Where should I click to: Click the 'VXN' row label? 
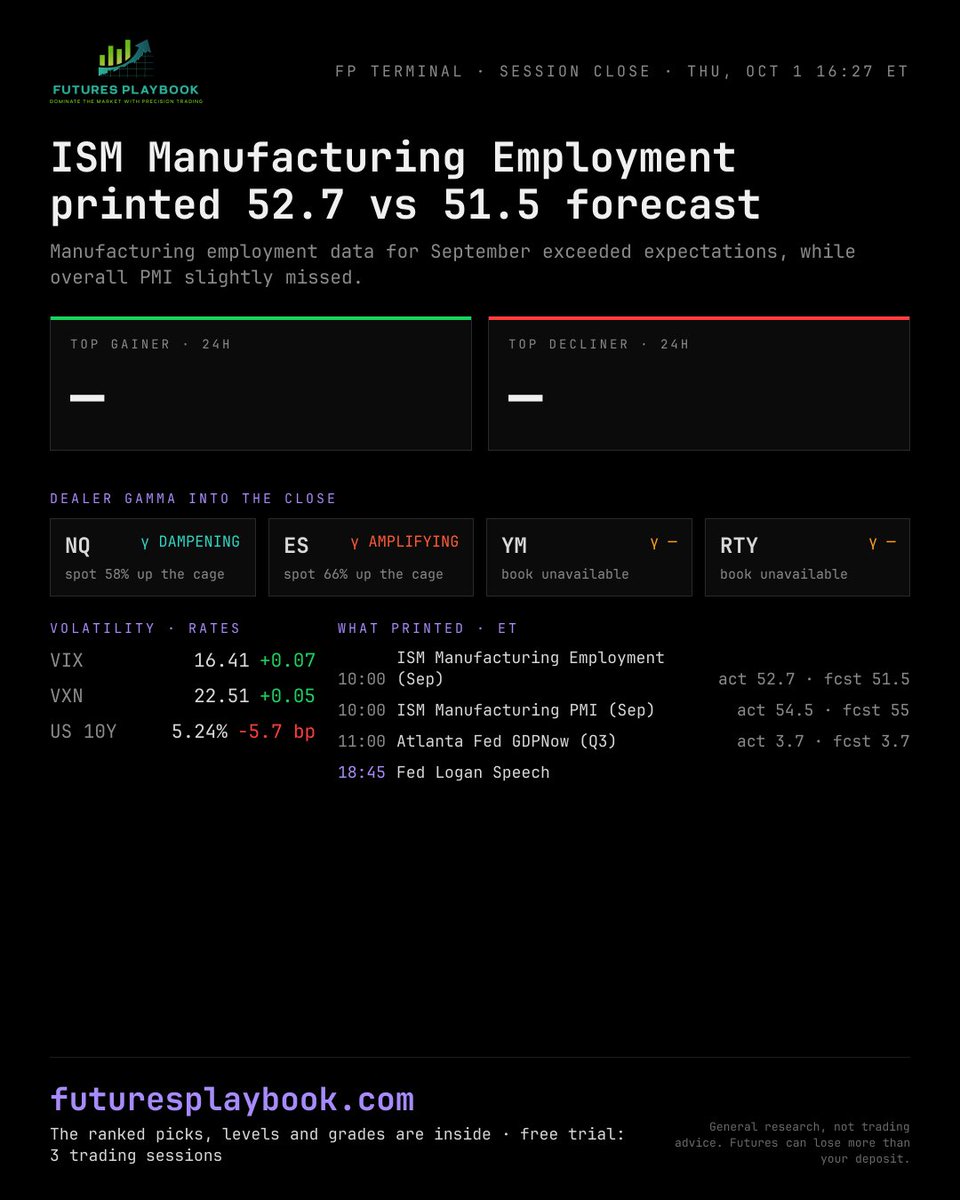tap(66, 696)
